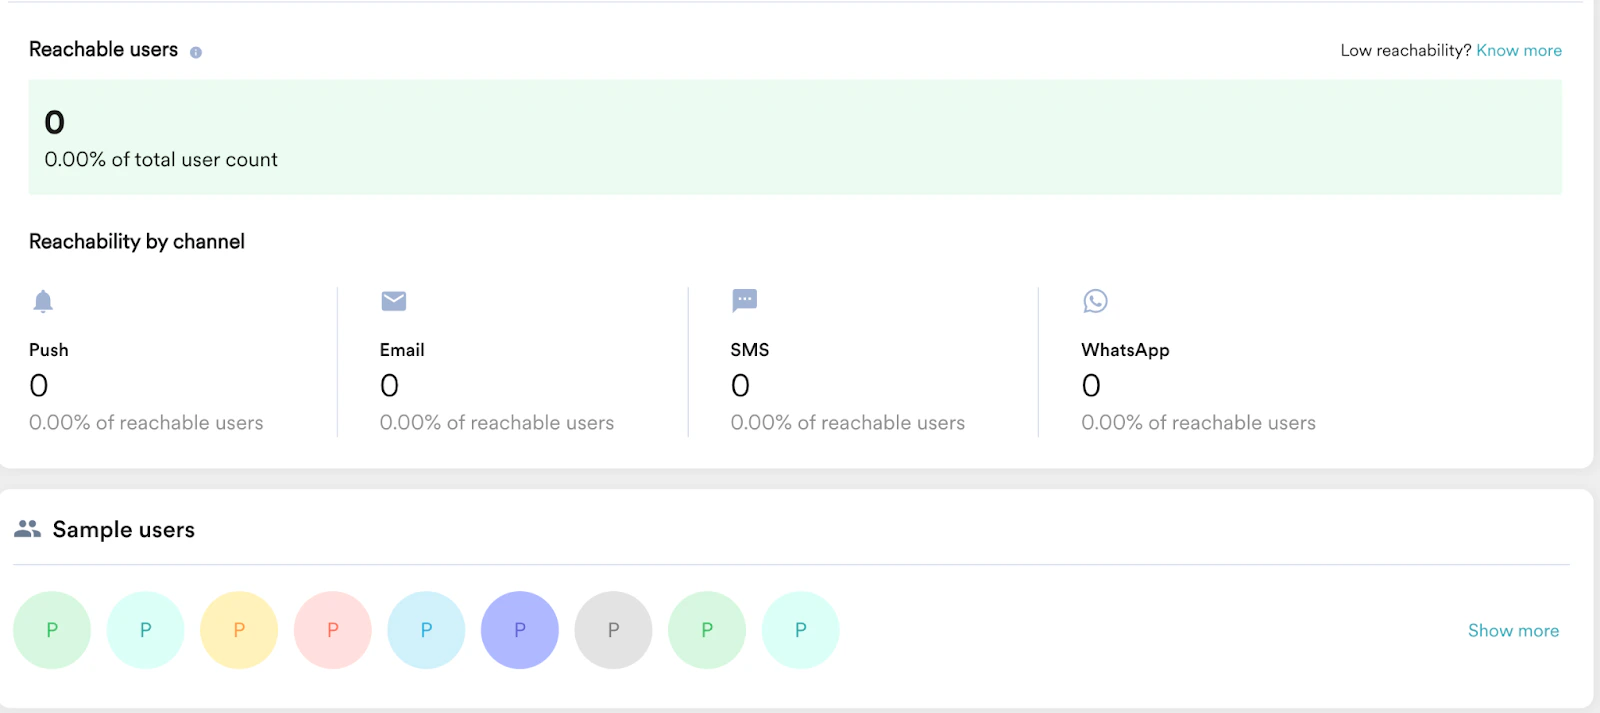The image size is (1600, 713).
Task: Click the Reachable users heading
Action: tap(103, 50)
